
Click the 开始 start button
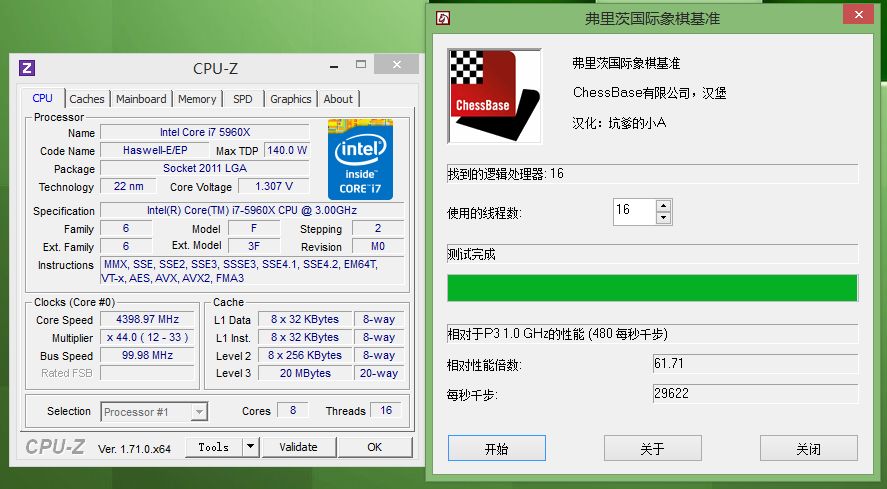click(497, 448)
